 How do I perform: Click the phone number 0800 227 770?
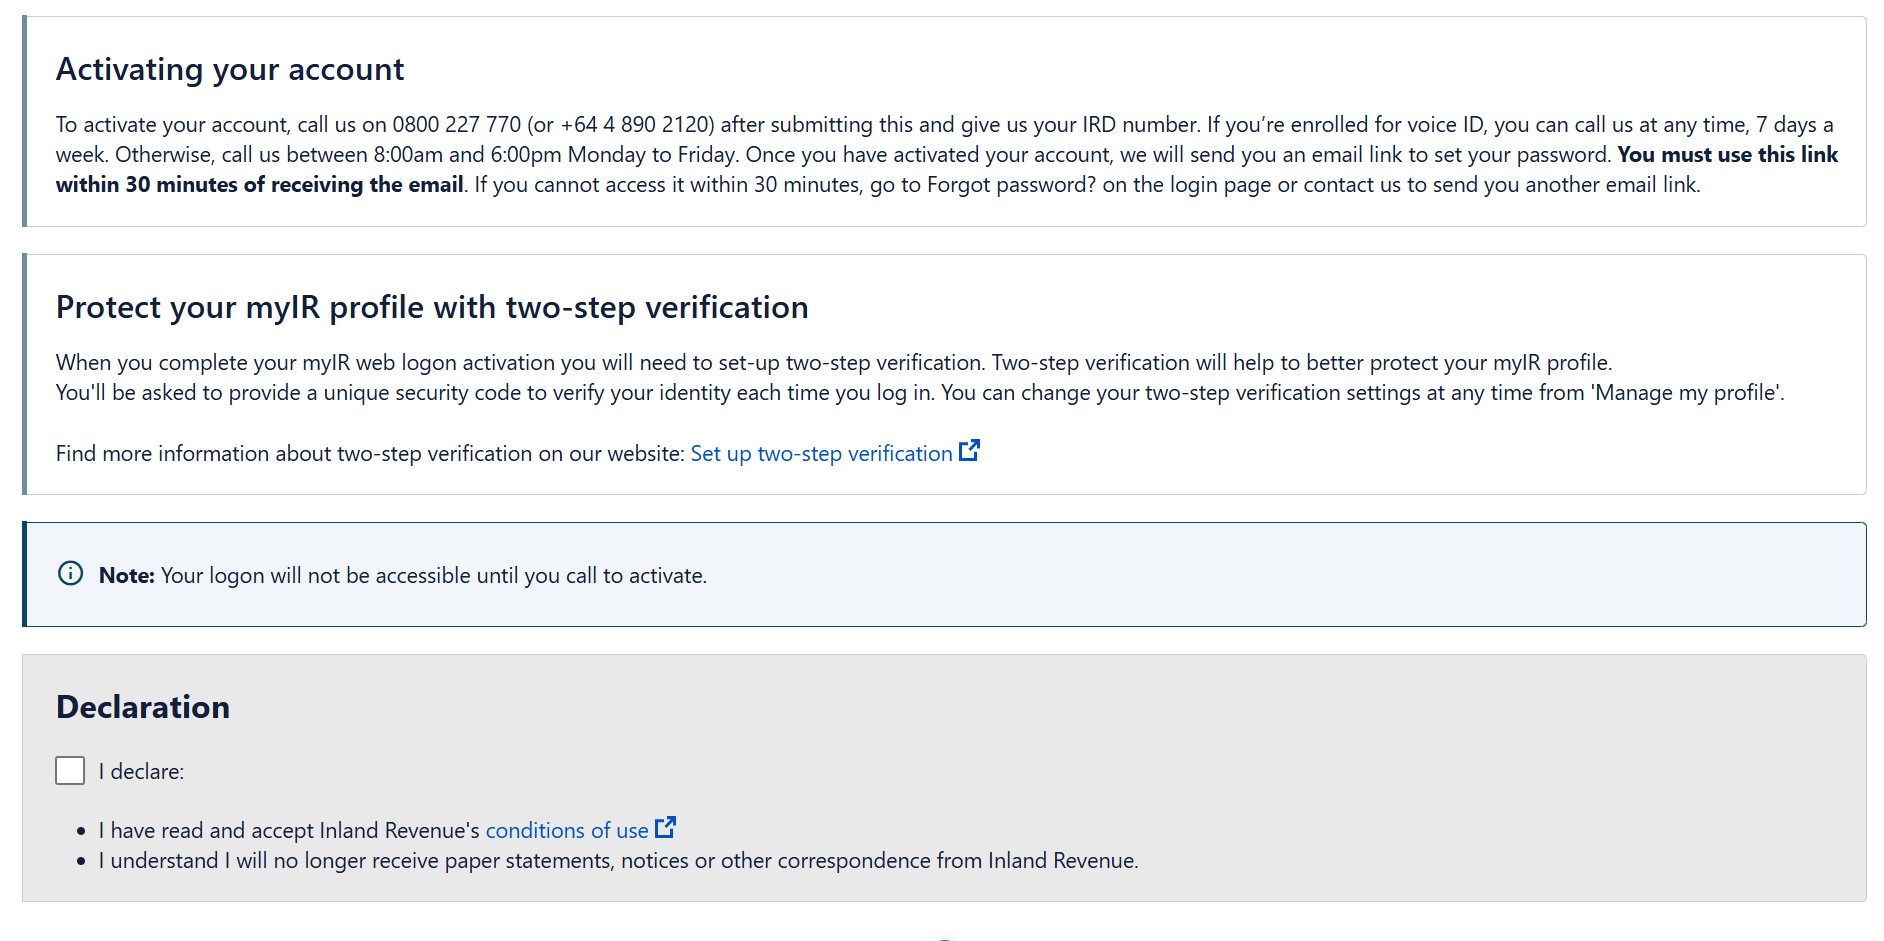point(456,125)
